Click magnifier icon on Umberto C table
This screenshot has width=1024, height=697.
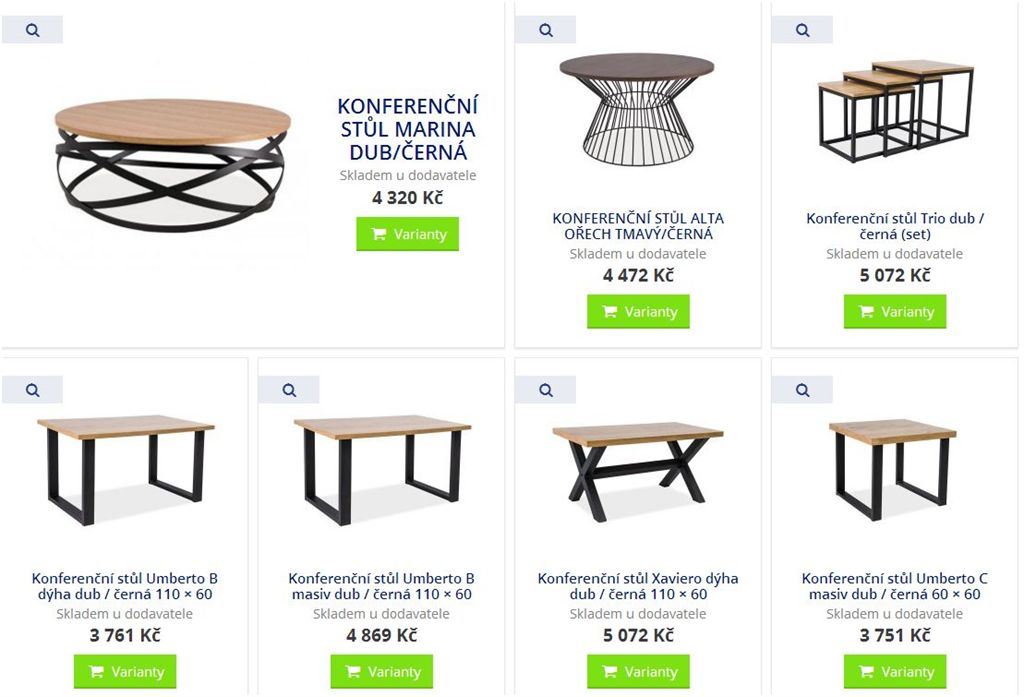click(802, 390)
